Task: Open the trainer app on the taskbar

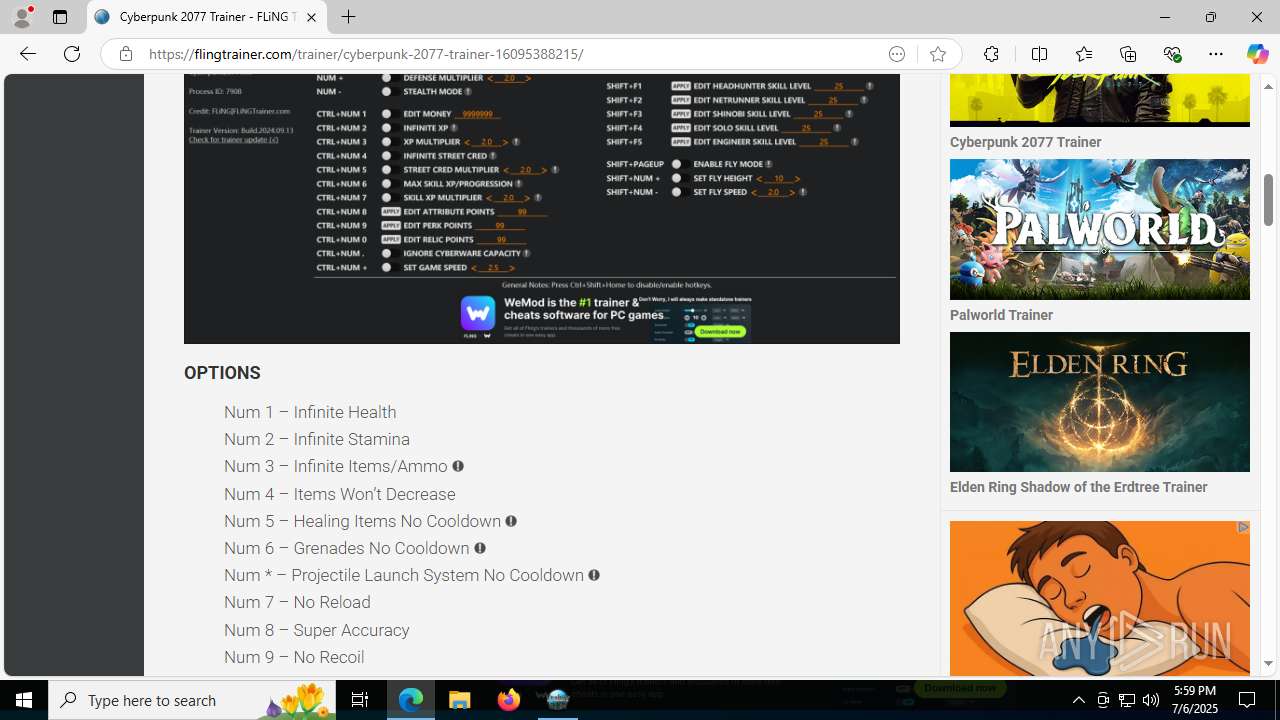Action: pos(557,700)
